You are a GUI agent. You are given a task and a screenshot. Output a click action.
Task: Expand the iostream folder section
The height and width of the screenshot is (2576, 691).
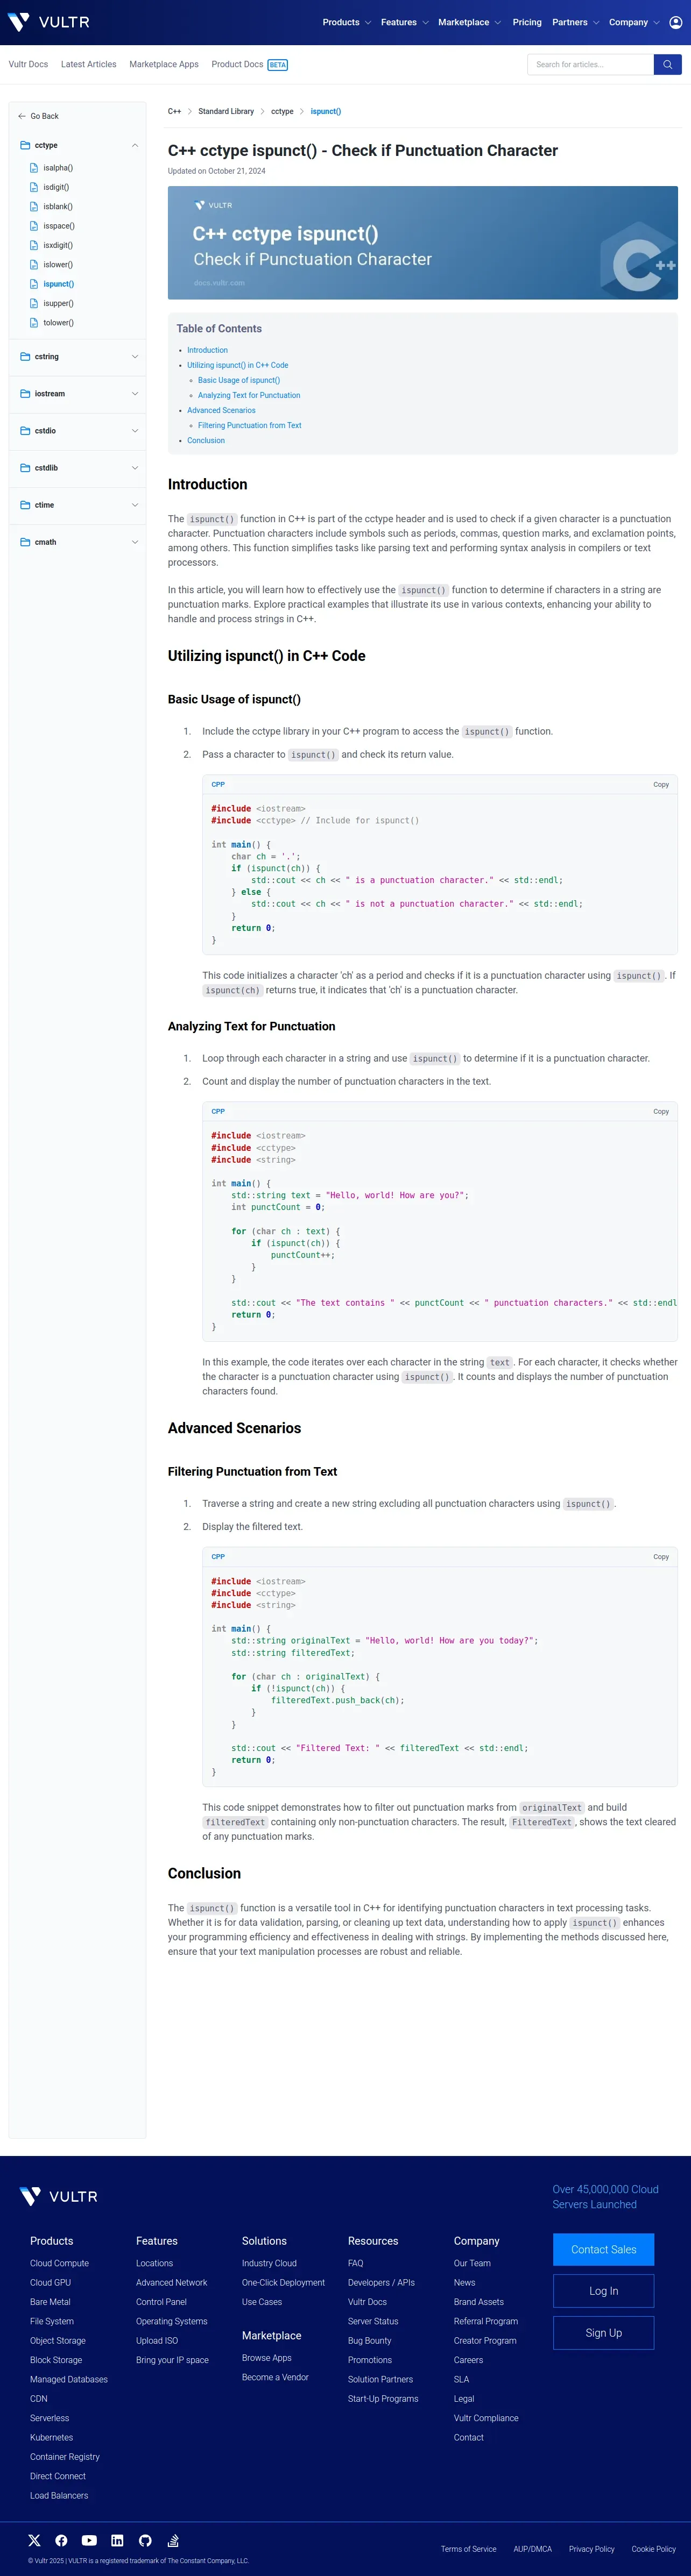coord(79,393)
